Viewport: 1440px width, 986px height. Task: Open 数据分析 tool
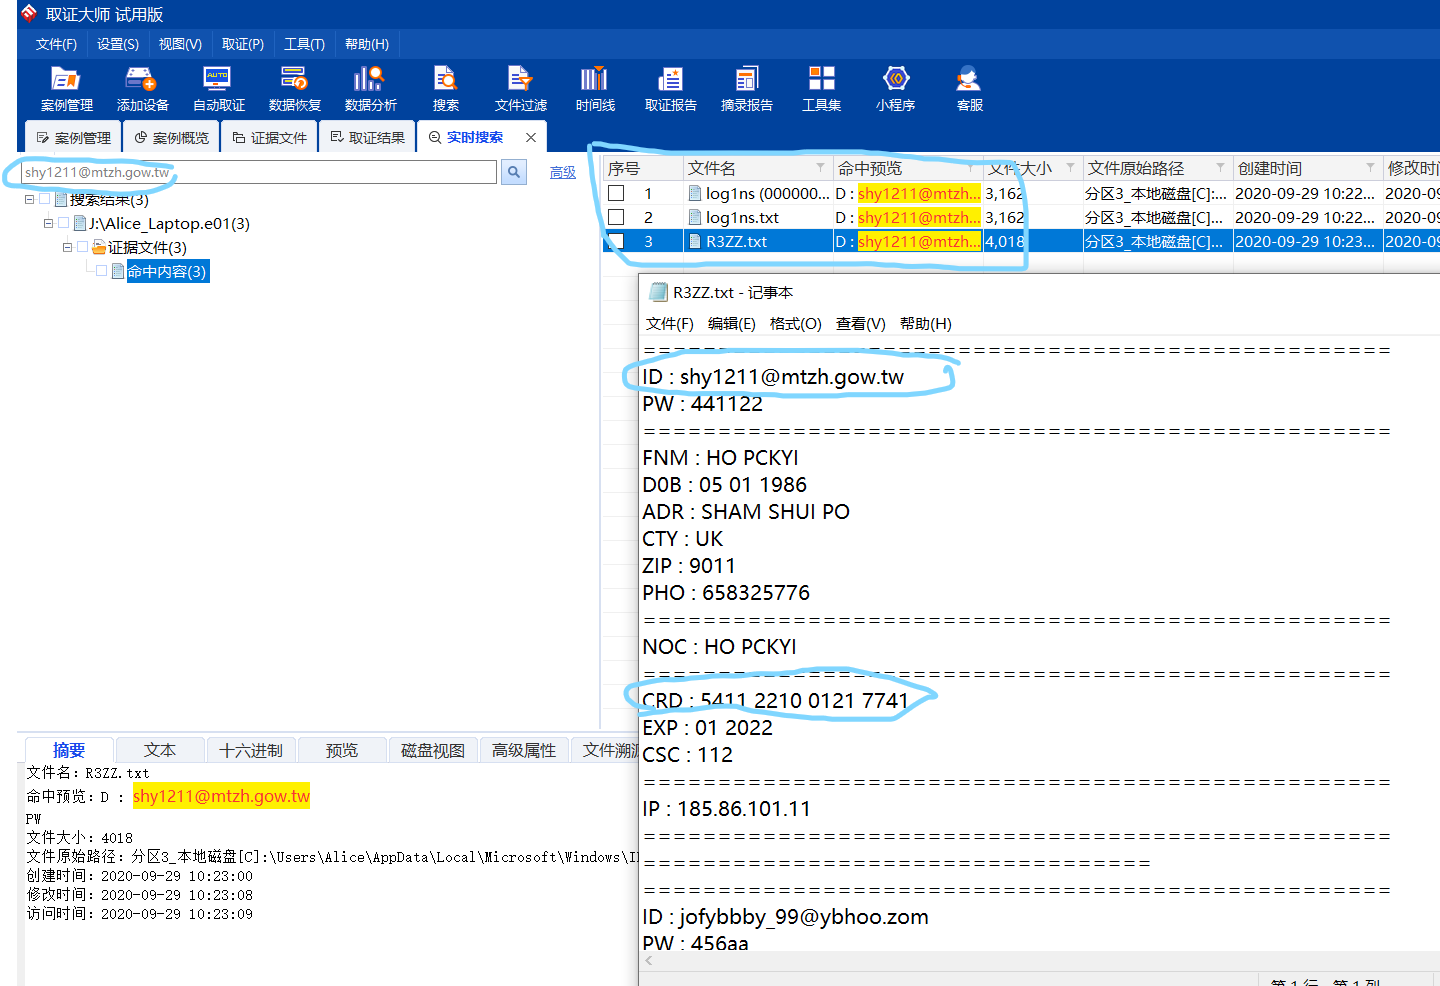(370, 88)
